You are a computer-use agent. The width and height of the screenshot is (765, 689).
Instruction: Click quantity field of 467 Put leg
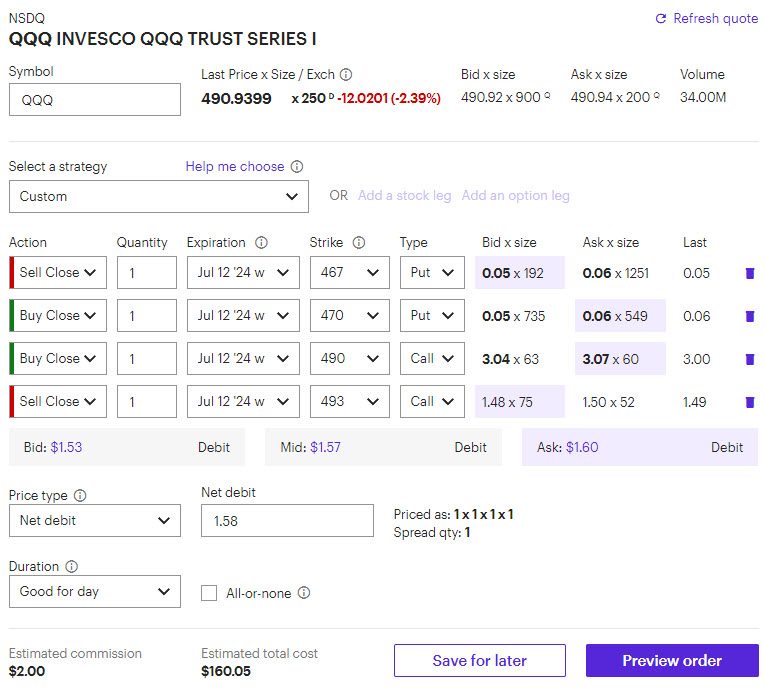click(x=147, y=273)
